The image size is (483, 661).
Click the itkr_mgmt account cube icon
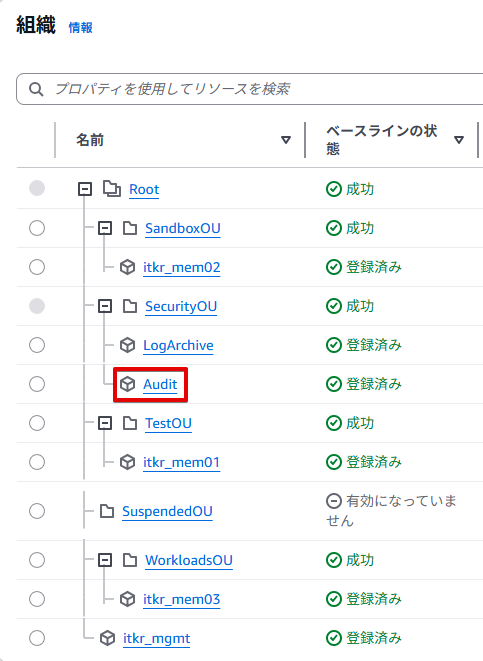click(x=107, y=638)
